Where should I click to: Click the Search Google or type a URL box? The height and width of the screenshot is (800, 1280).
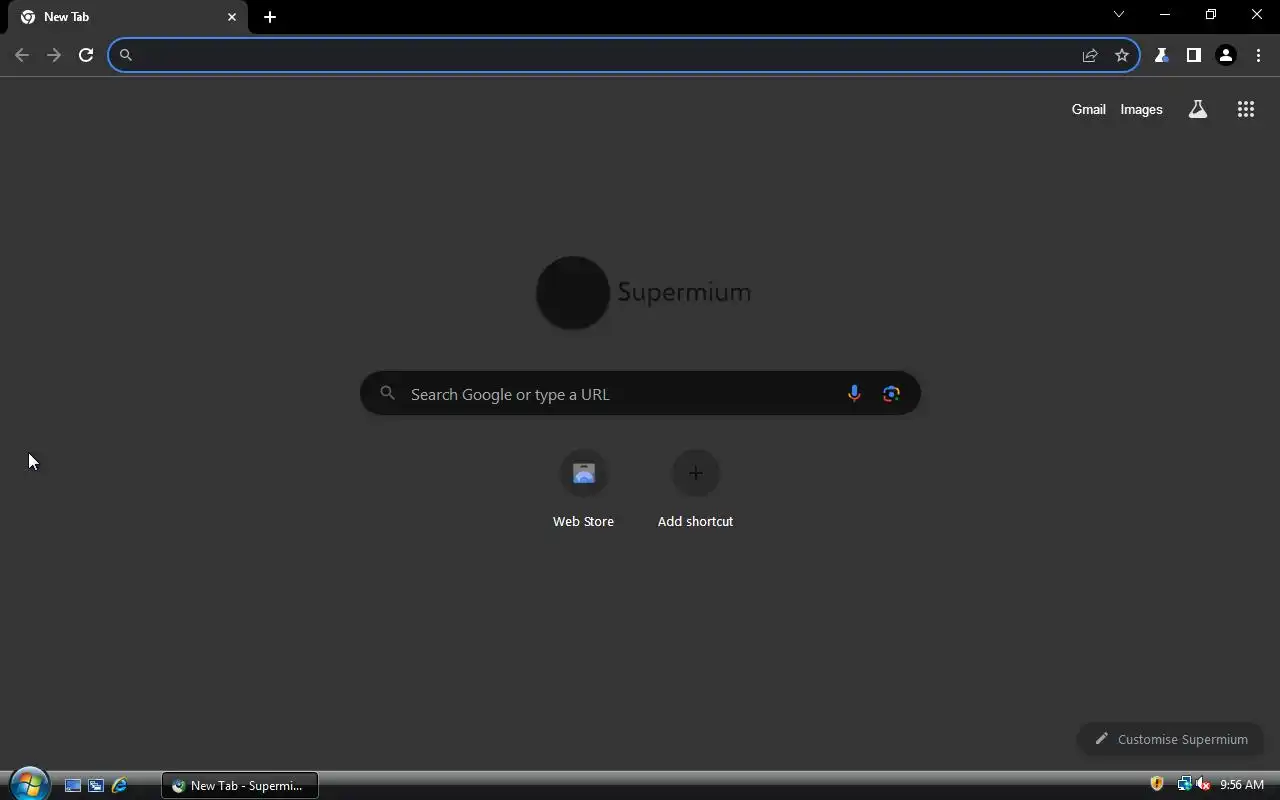(640, 394)
